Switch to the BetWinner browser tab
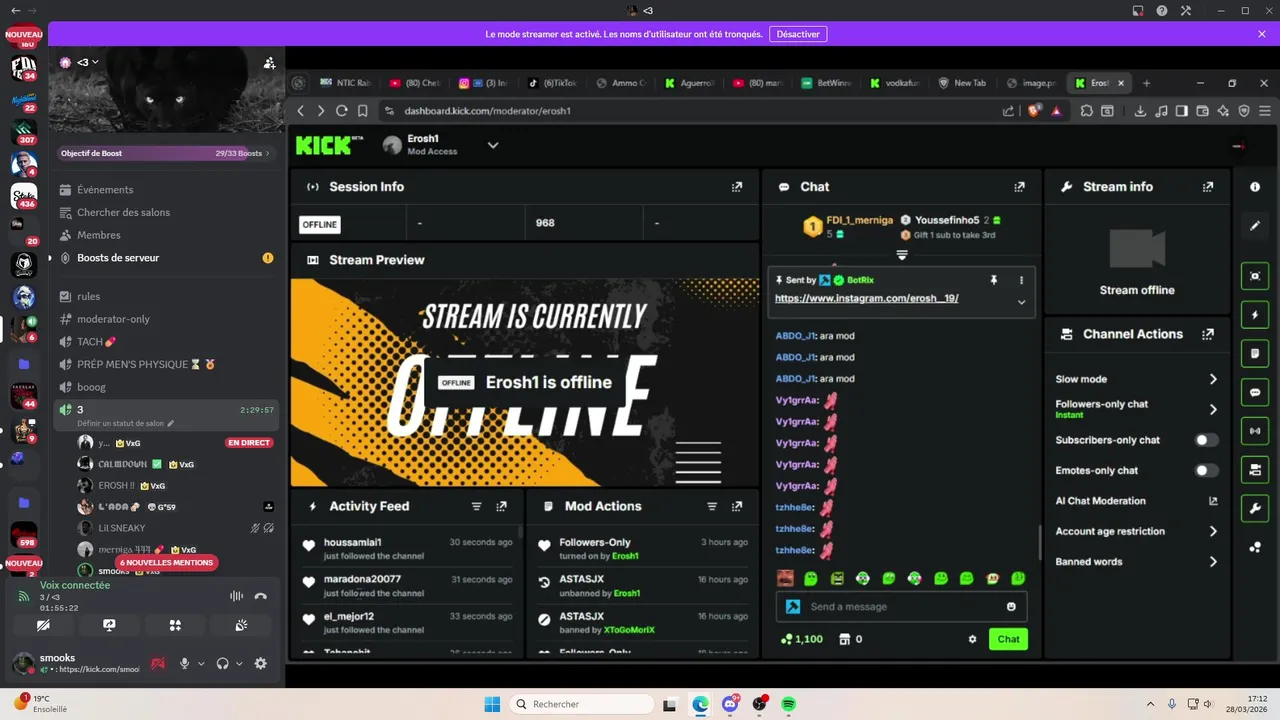This screenshot has height=720, width=1280. coord(826,83)
